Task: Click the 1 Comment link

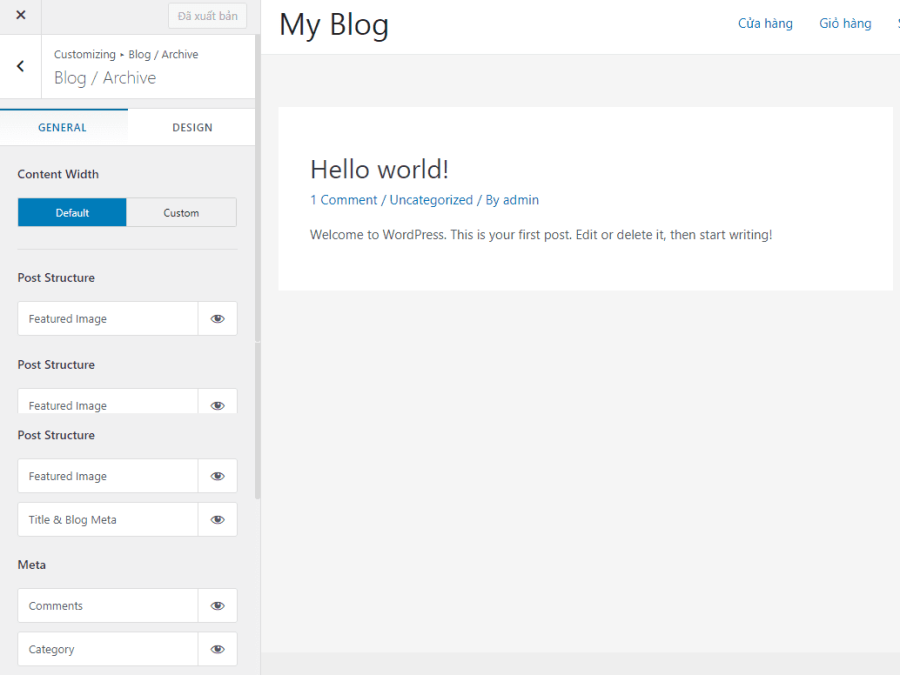Action: [x=343, y=200]
